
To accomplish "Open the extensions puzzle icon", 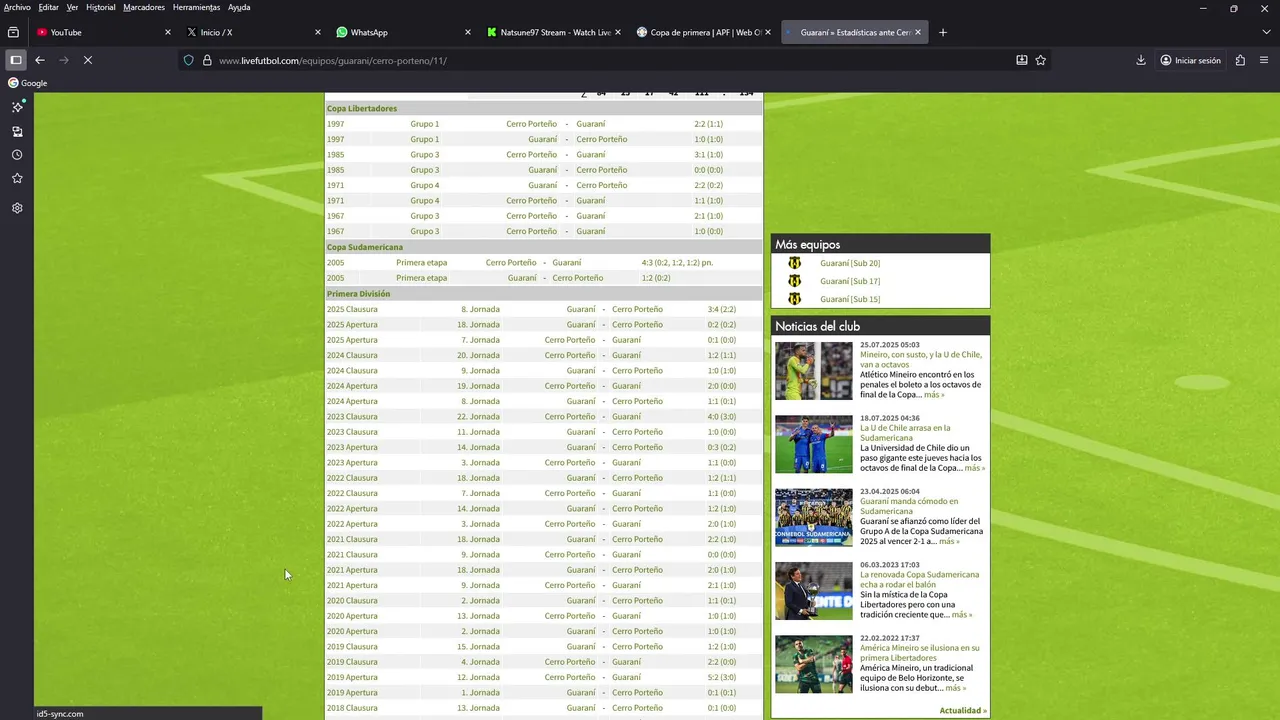I will tap(1240, 60).
